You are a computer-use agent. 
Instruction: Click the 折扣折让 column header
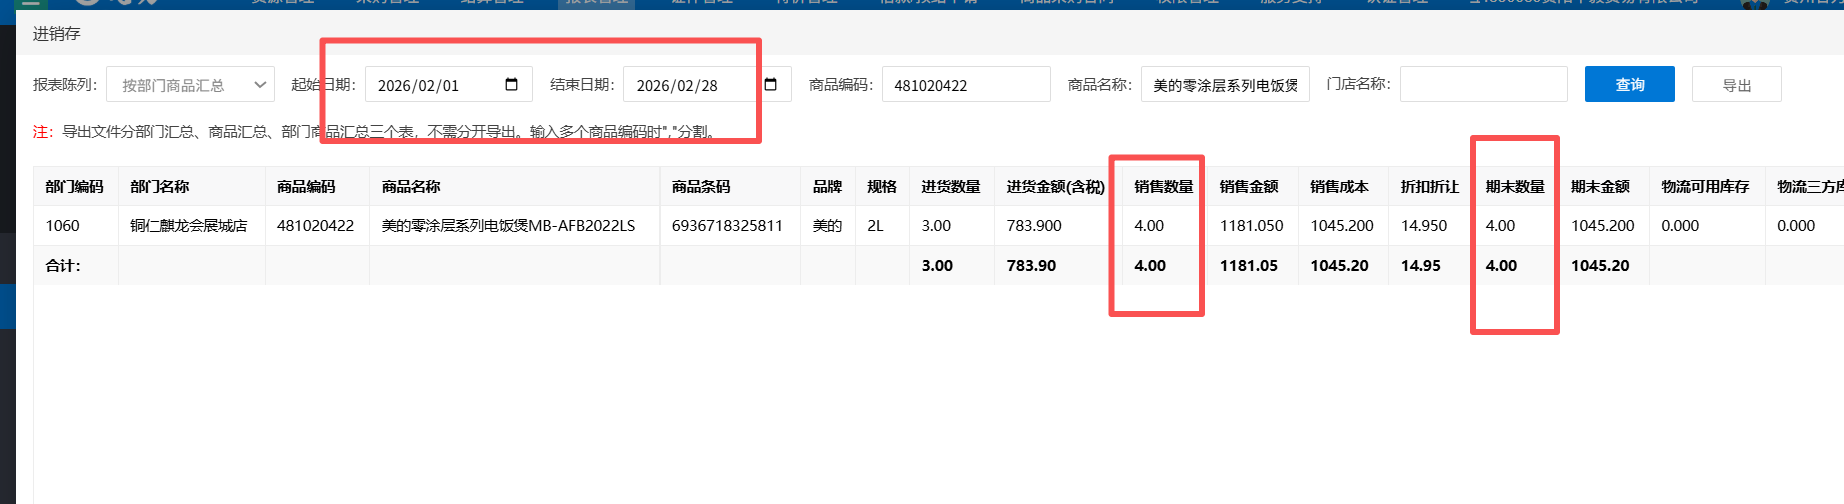coord(1429,187)
